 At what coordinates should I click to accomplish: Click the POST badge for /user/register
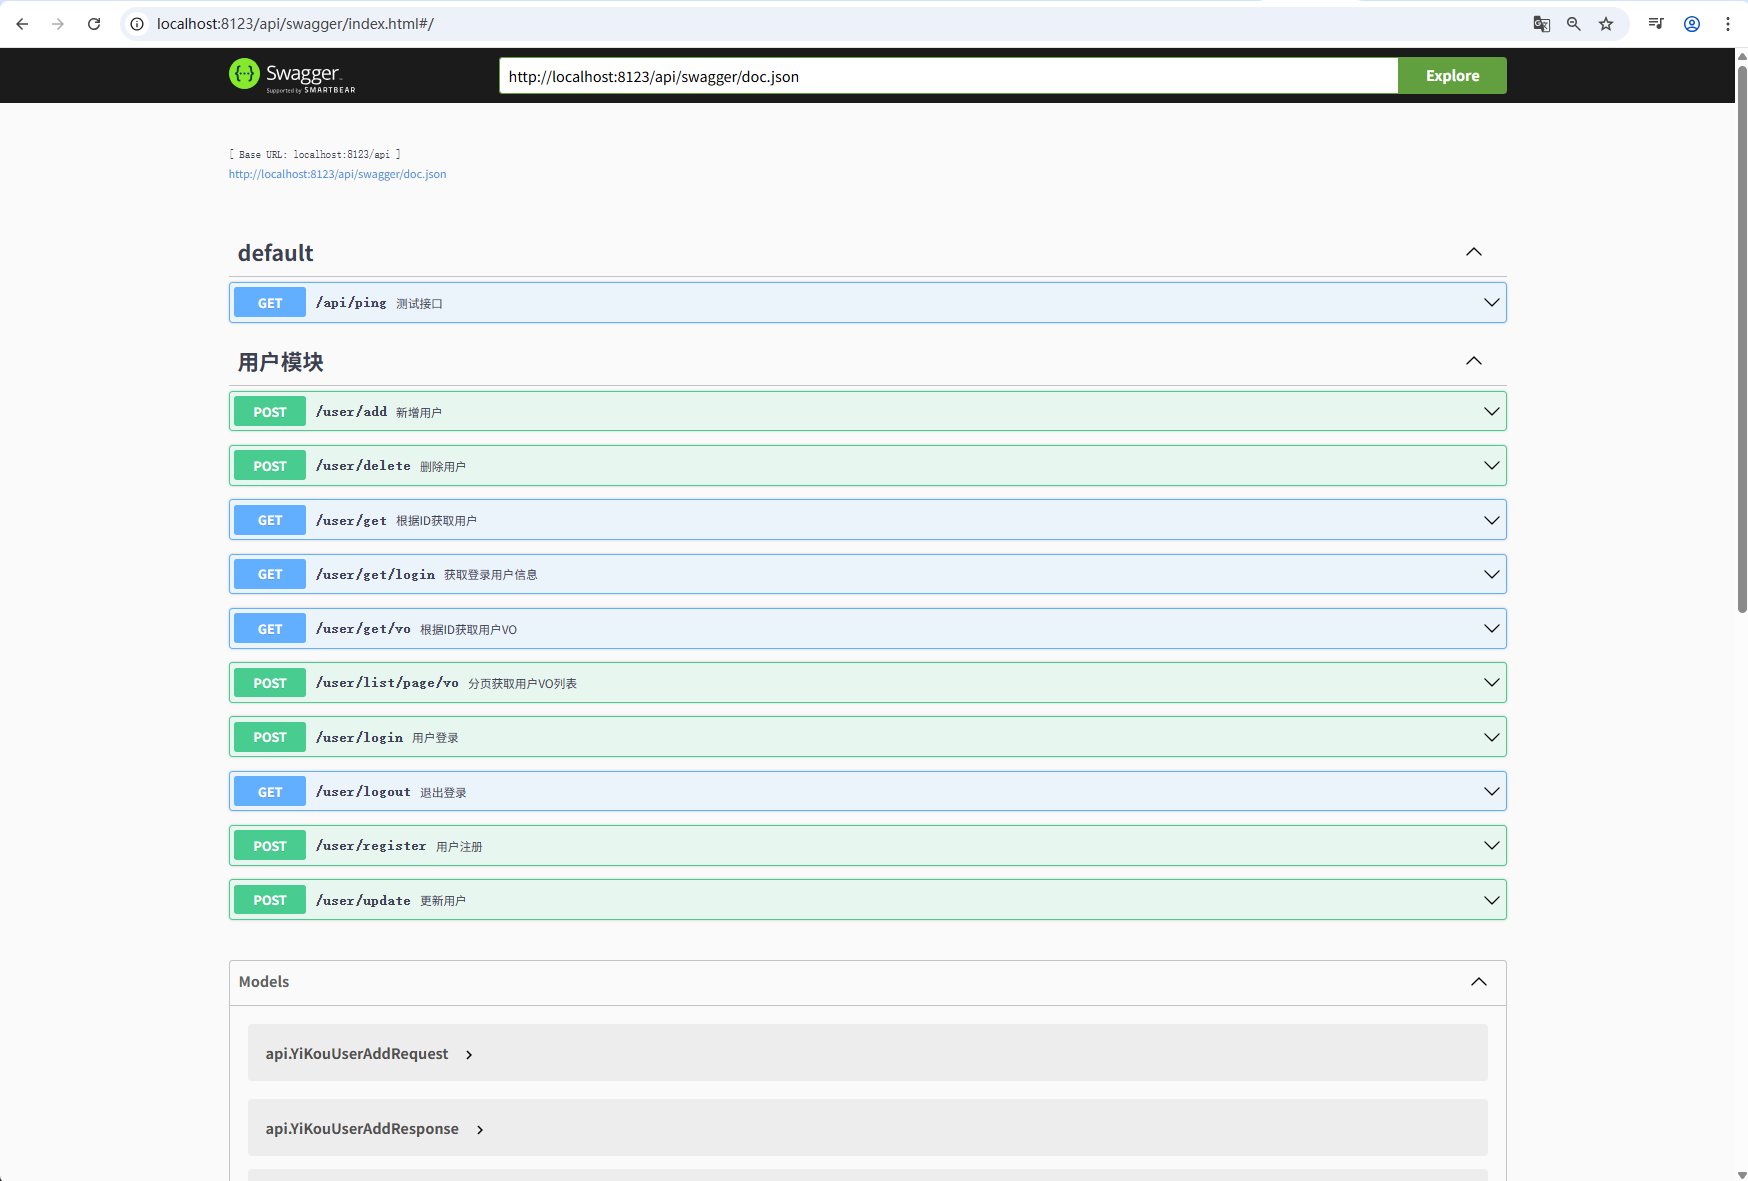(270, 846)
